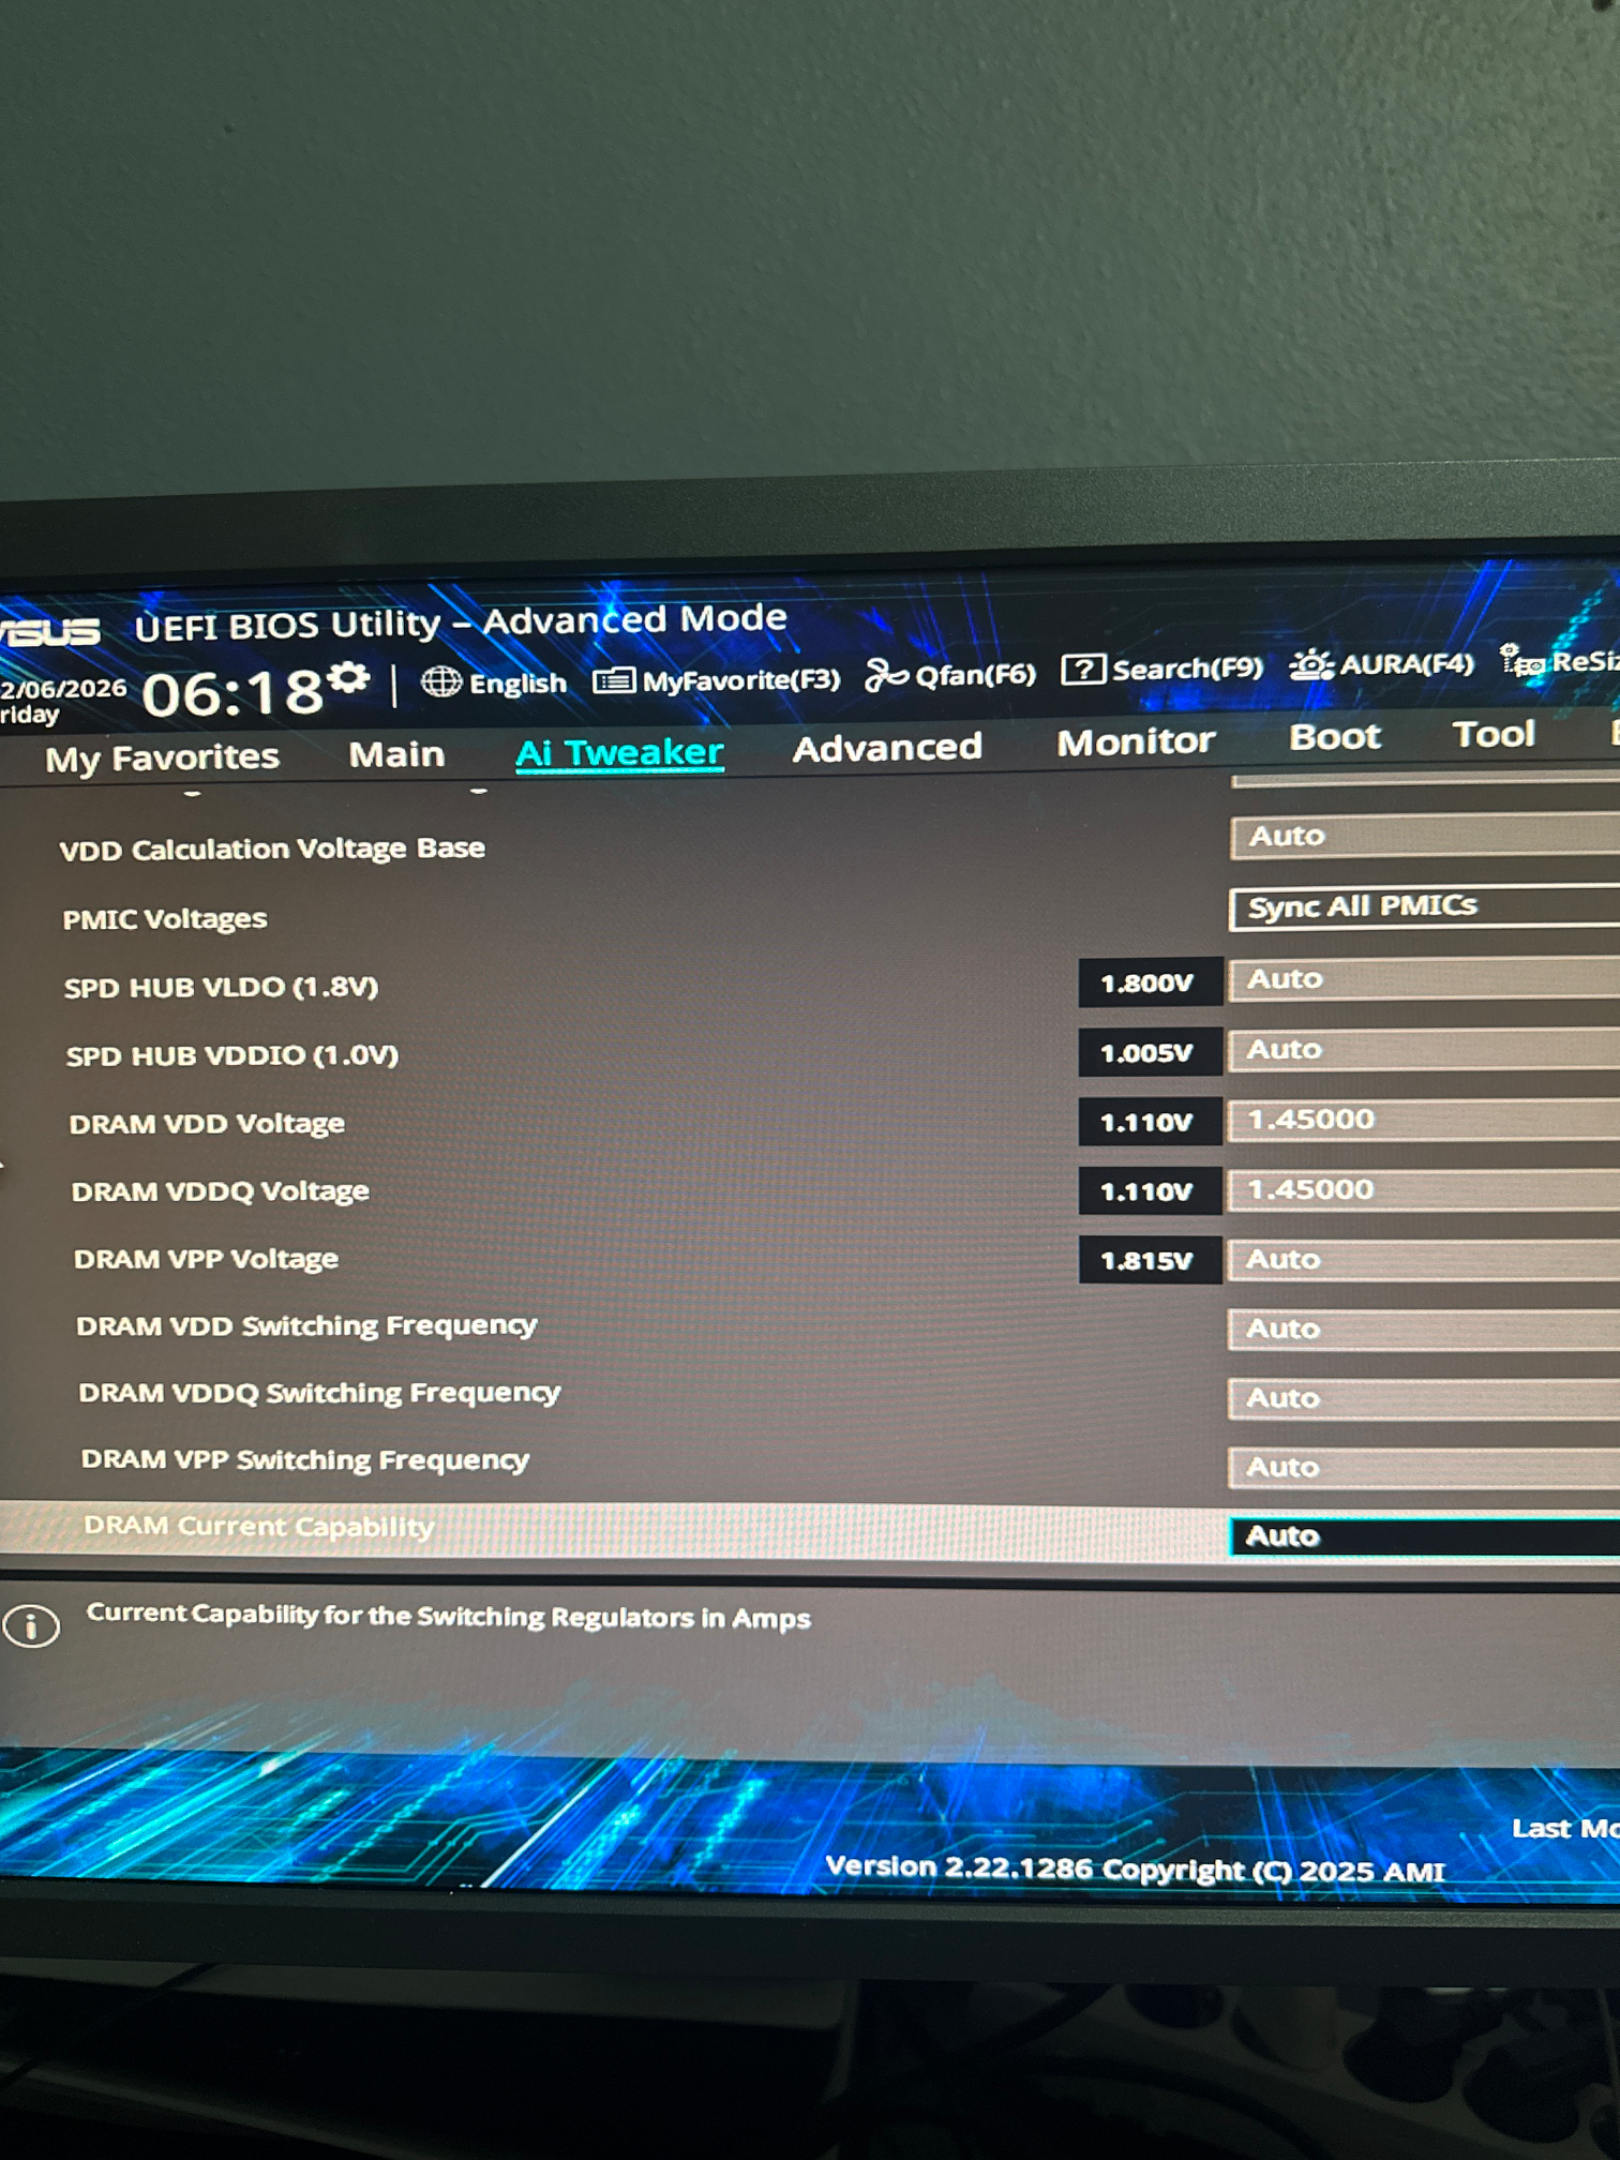Click SPD HUB VLDO Auto field
This screenshot has height=2160, width=1620.
(x=1424, y=979)
